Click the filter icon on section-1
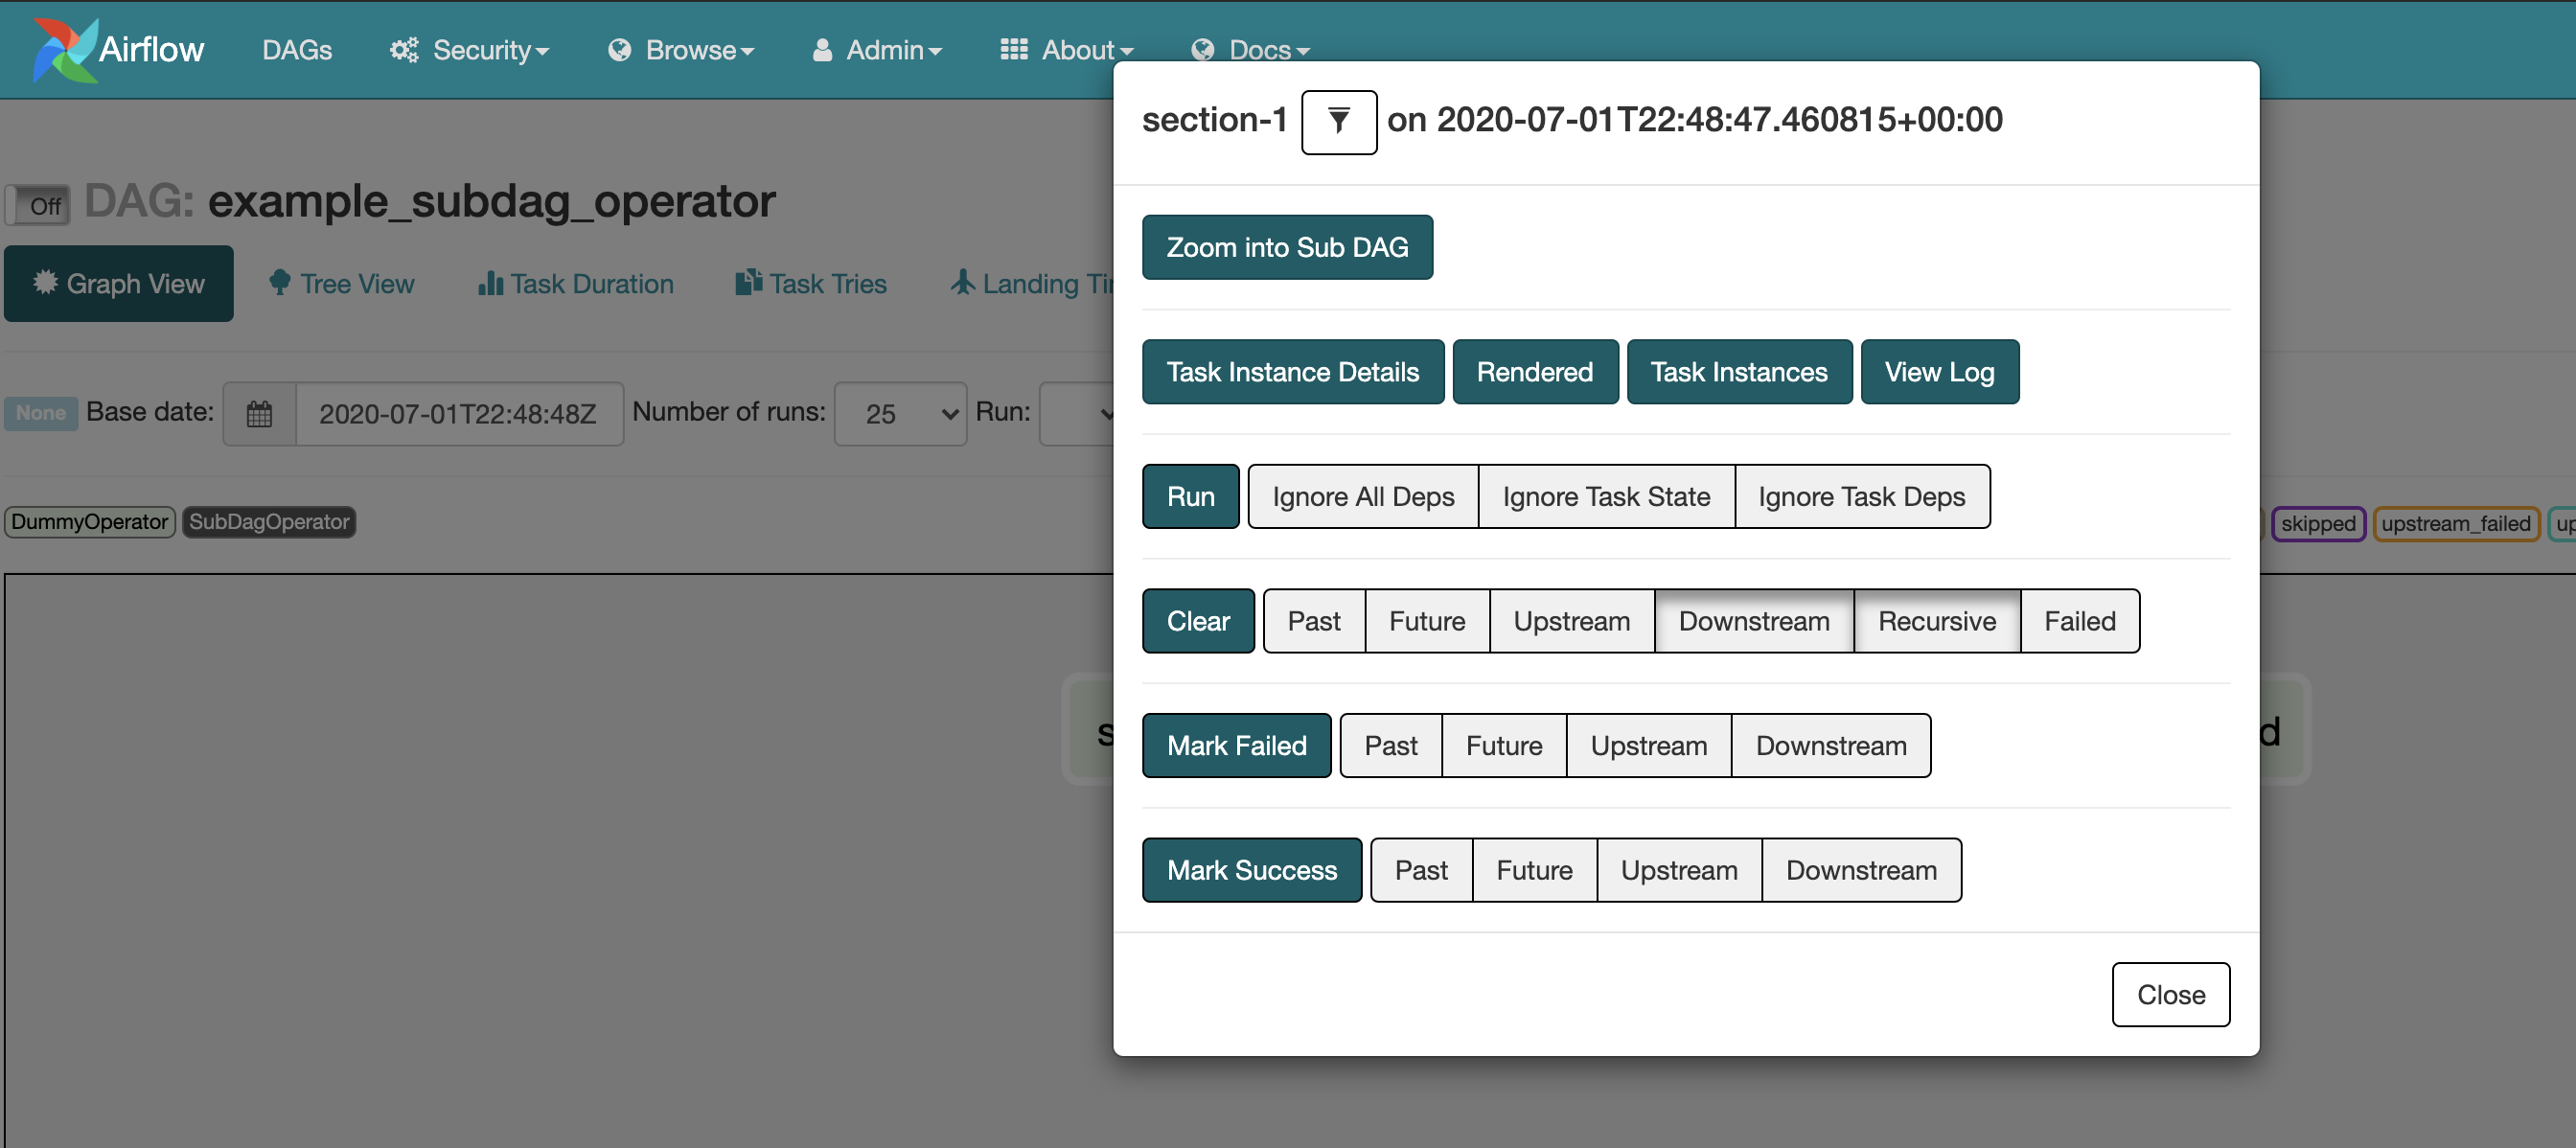The image size is (2576, 1148). coord(1337,118)
